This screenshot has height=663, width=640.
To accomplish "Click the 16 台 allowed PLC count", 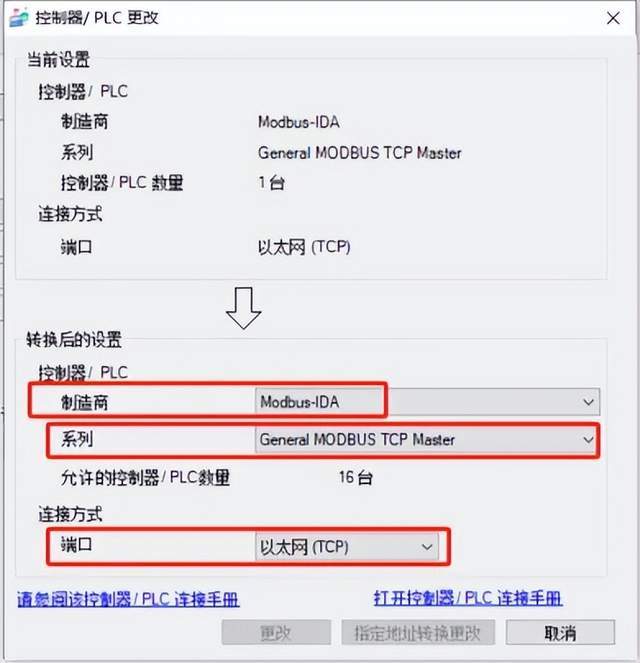I will point(356,478).
